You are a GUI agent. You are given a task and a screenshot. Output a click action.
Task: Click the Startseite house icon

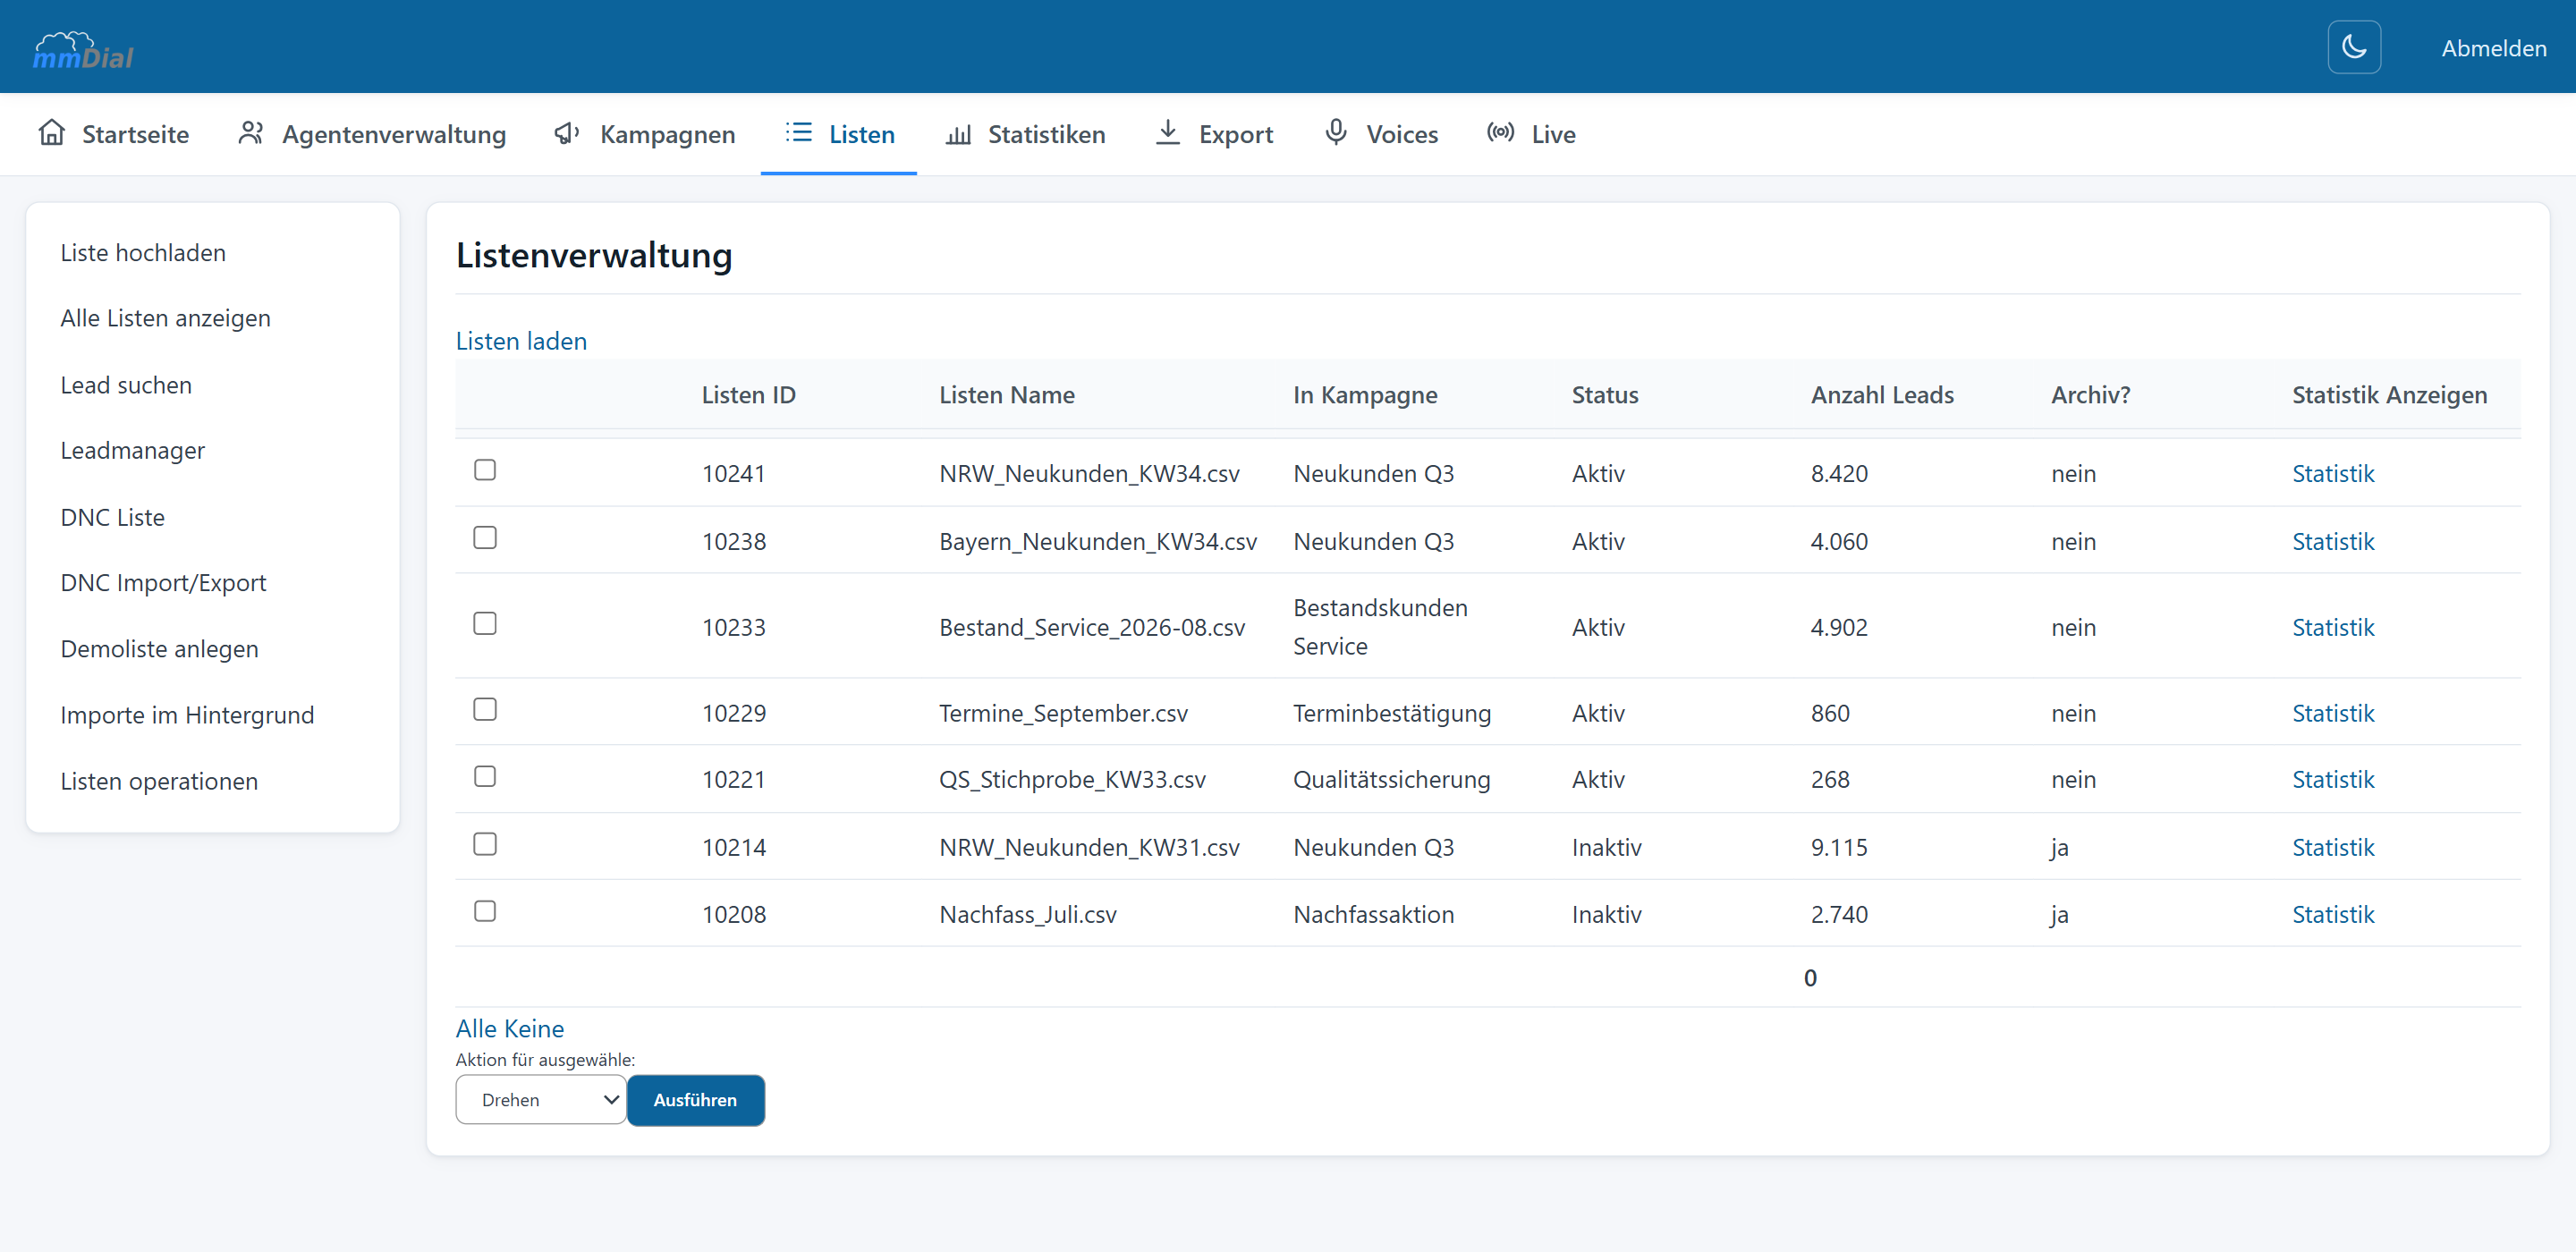(x=51, y=132)
